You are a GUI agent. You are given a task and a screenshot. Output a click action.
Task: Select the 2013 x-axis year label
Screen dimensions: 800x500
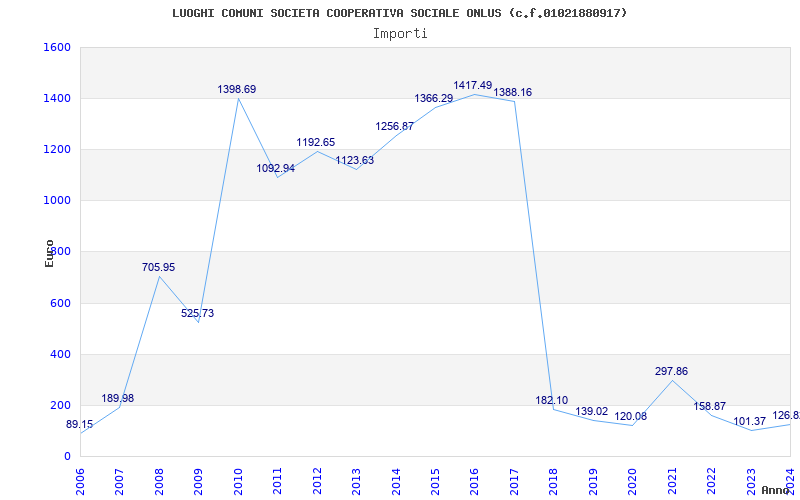click(x=356, y=482)
